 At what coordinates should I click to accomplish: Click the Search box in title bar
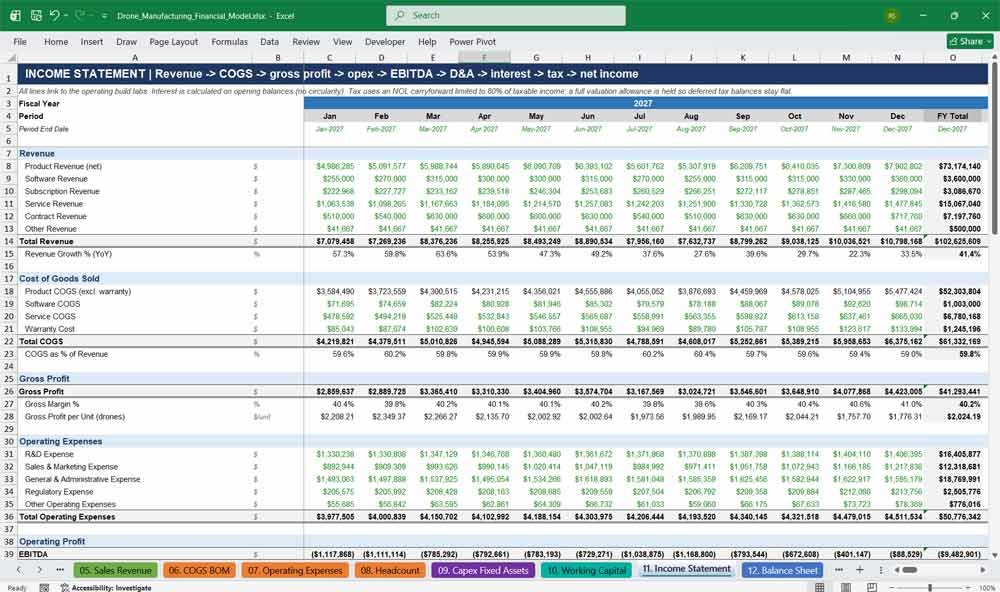click(x=506, y=15)
